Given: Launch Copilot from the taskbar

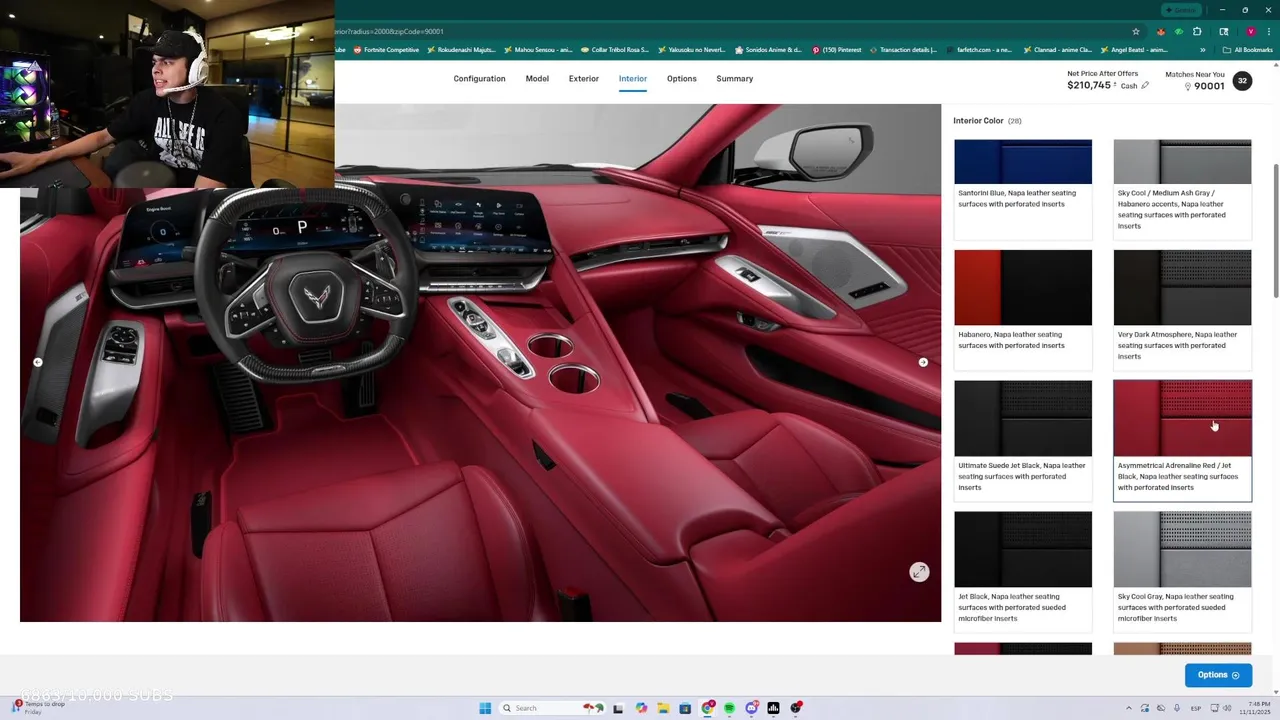Looking at the screenshot, I should [x=641, y=708].
